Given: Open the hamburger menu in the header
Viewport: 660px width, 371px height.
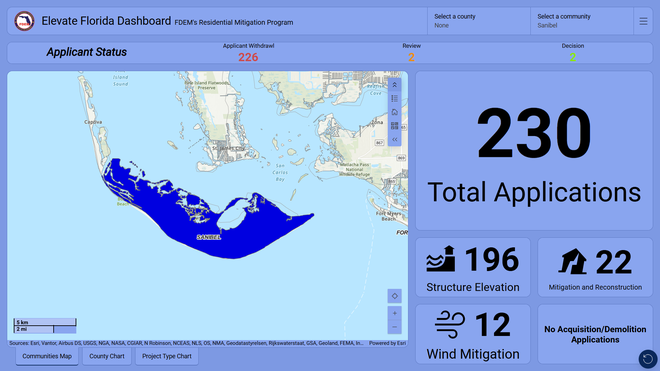Looking at the screenshot, I should pos(643,21).
